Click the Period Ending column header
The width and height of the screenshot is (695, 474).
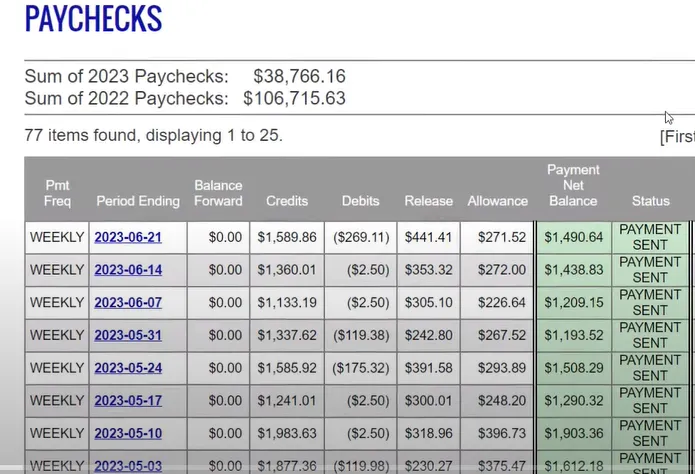(x=138, y=201)
